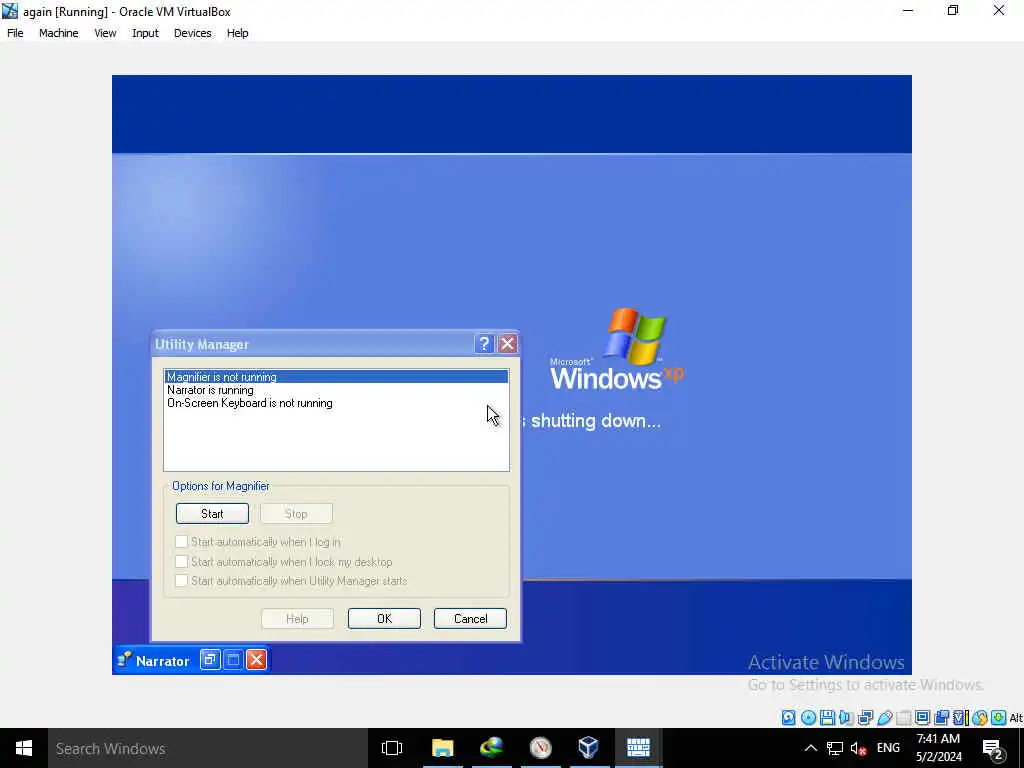The height and width of the screenshot is (768, 1024).
Task: Click the Narrator icon in its title bar
Action: [124, 660]
